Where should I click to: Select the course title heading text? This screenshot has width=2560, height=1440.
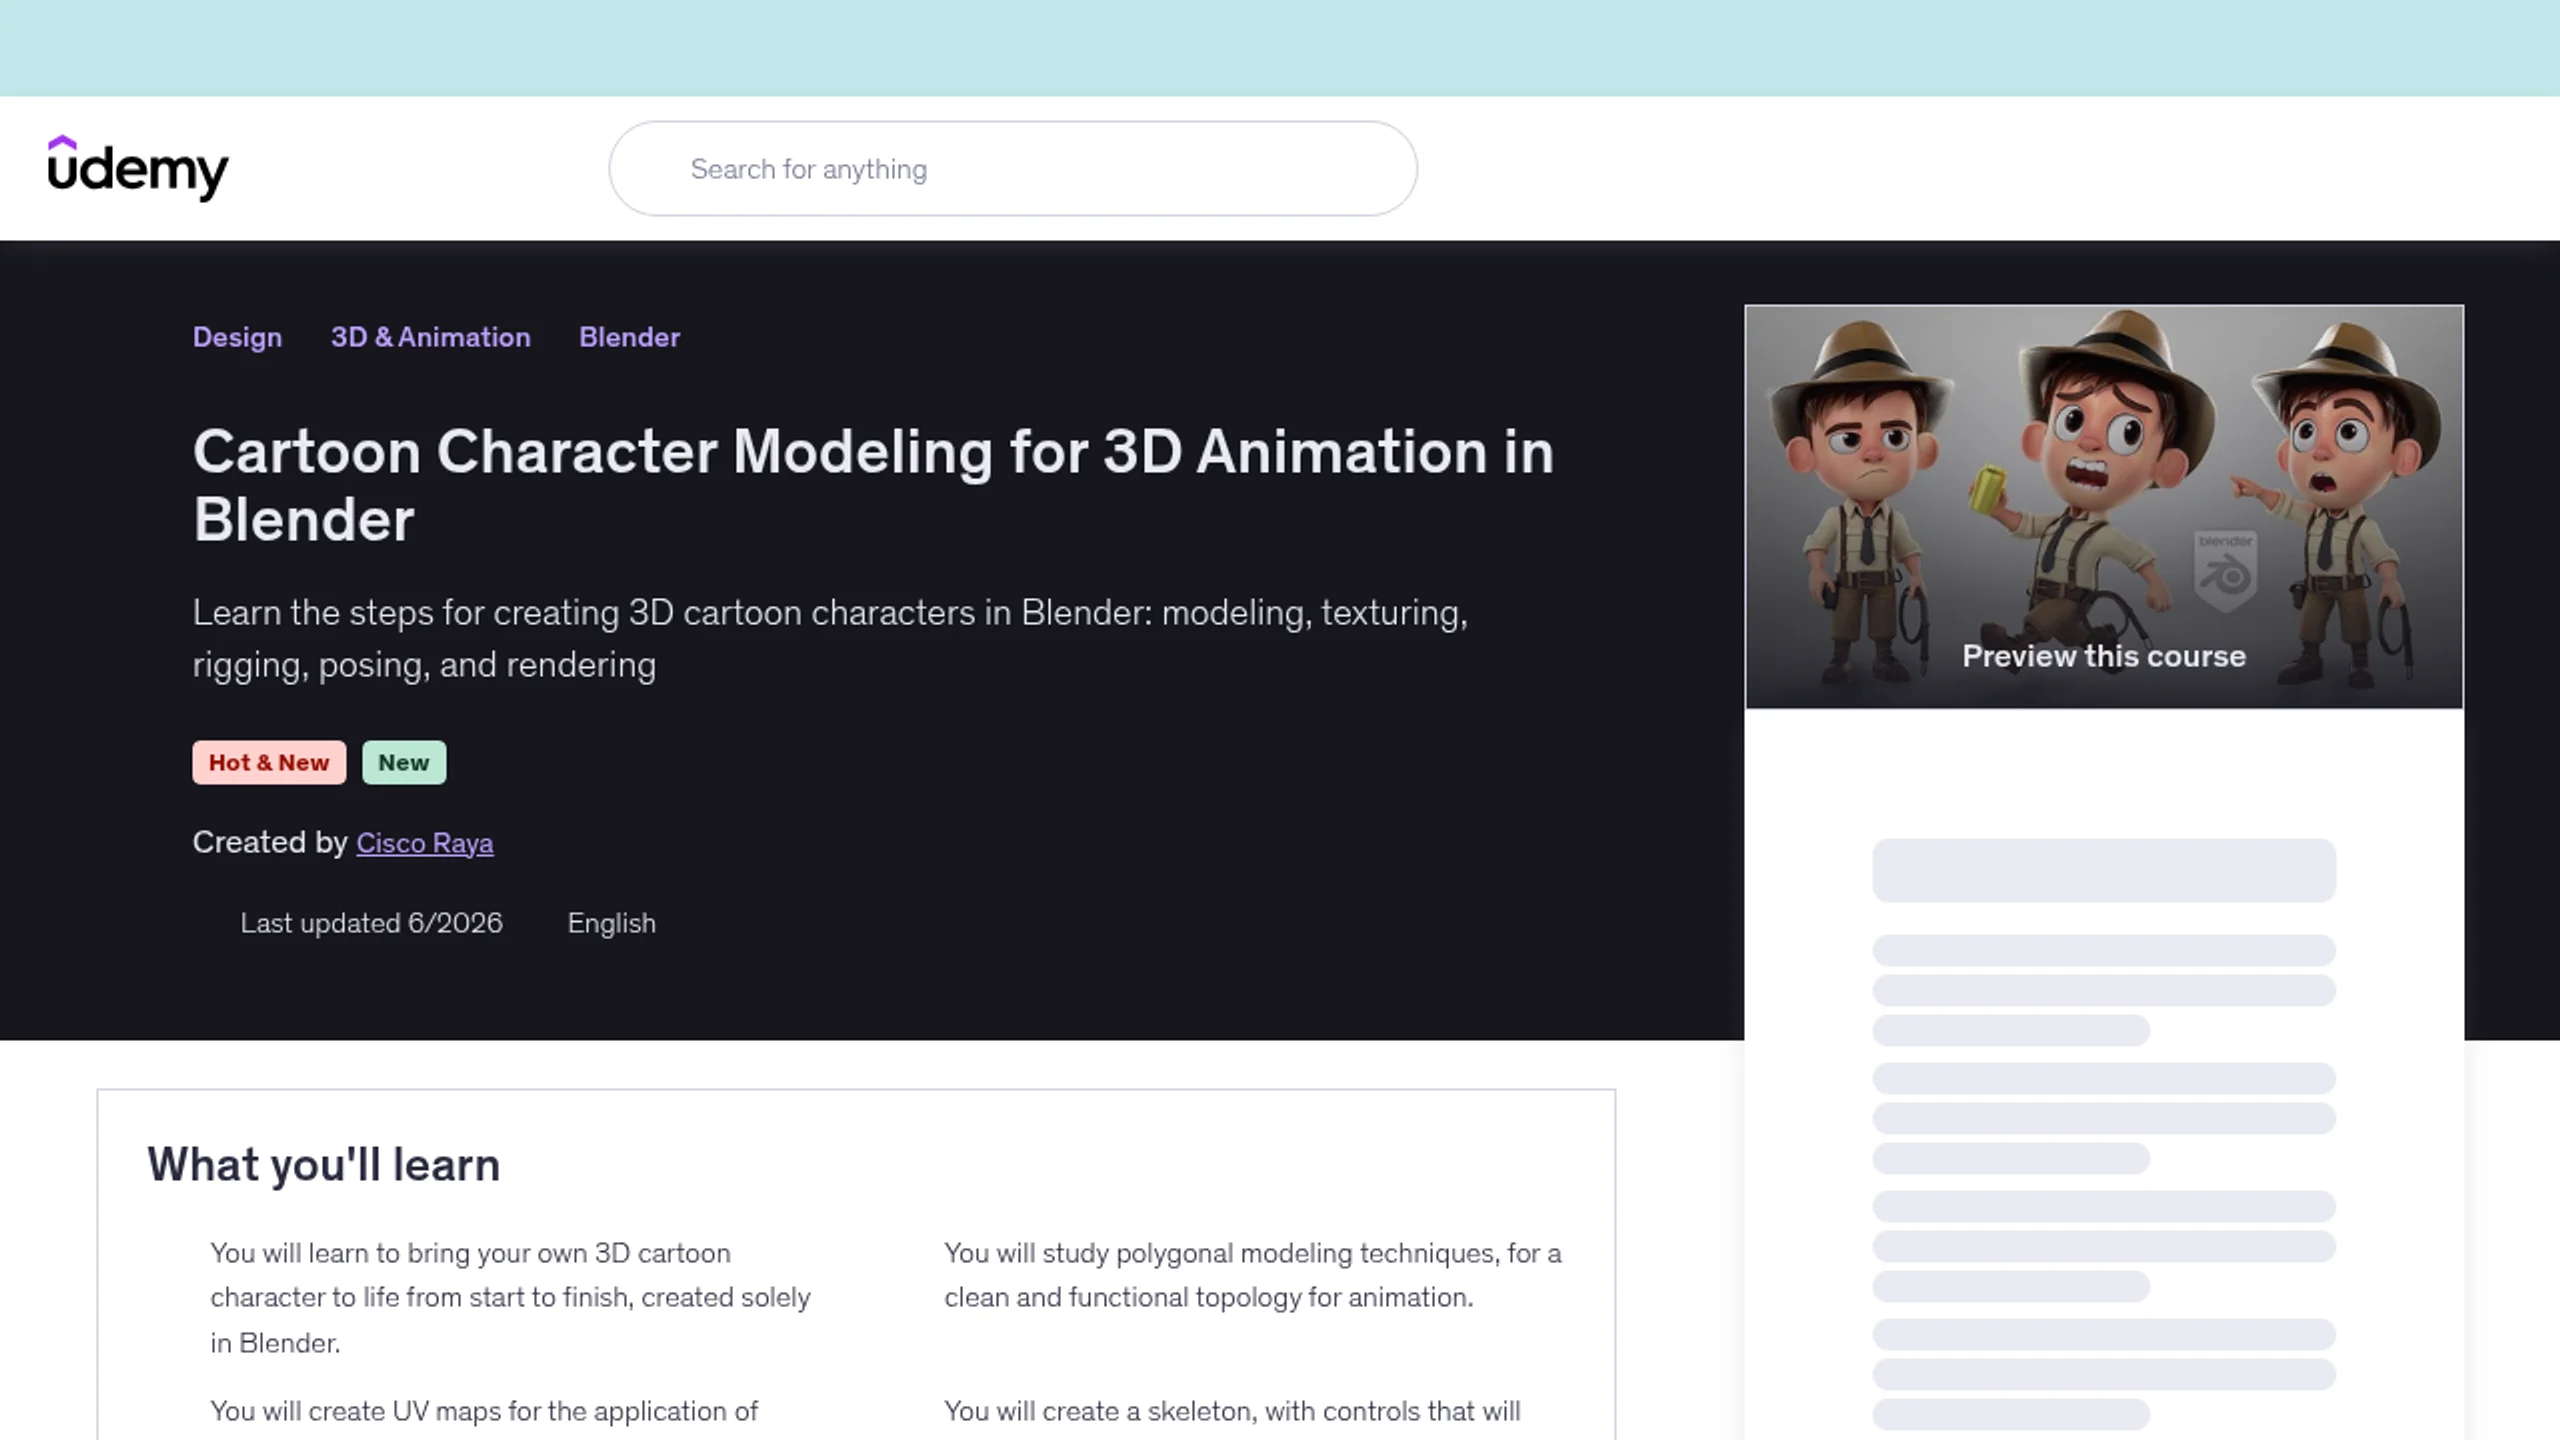tap(873, 486)
